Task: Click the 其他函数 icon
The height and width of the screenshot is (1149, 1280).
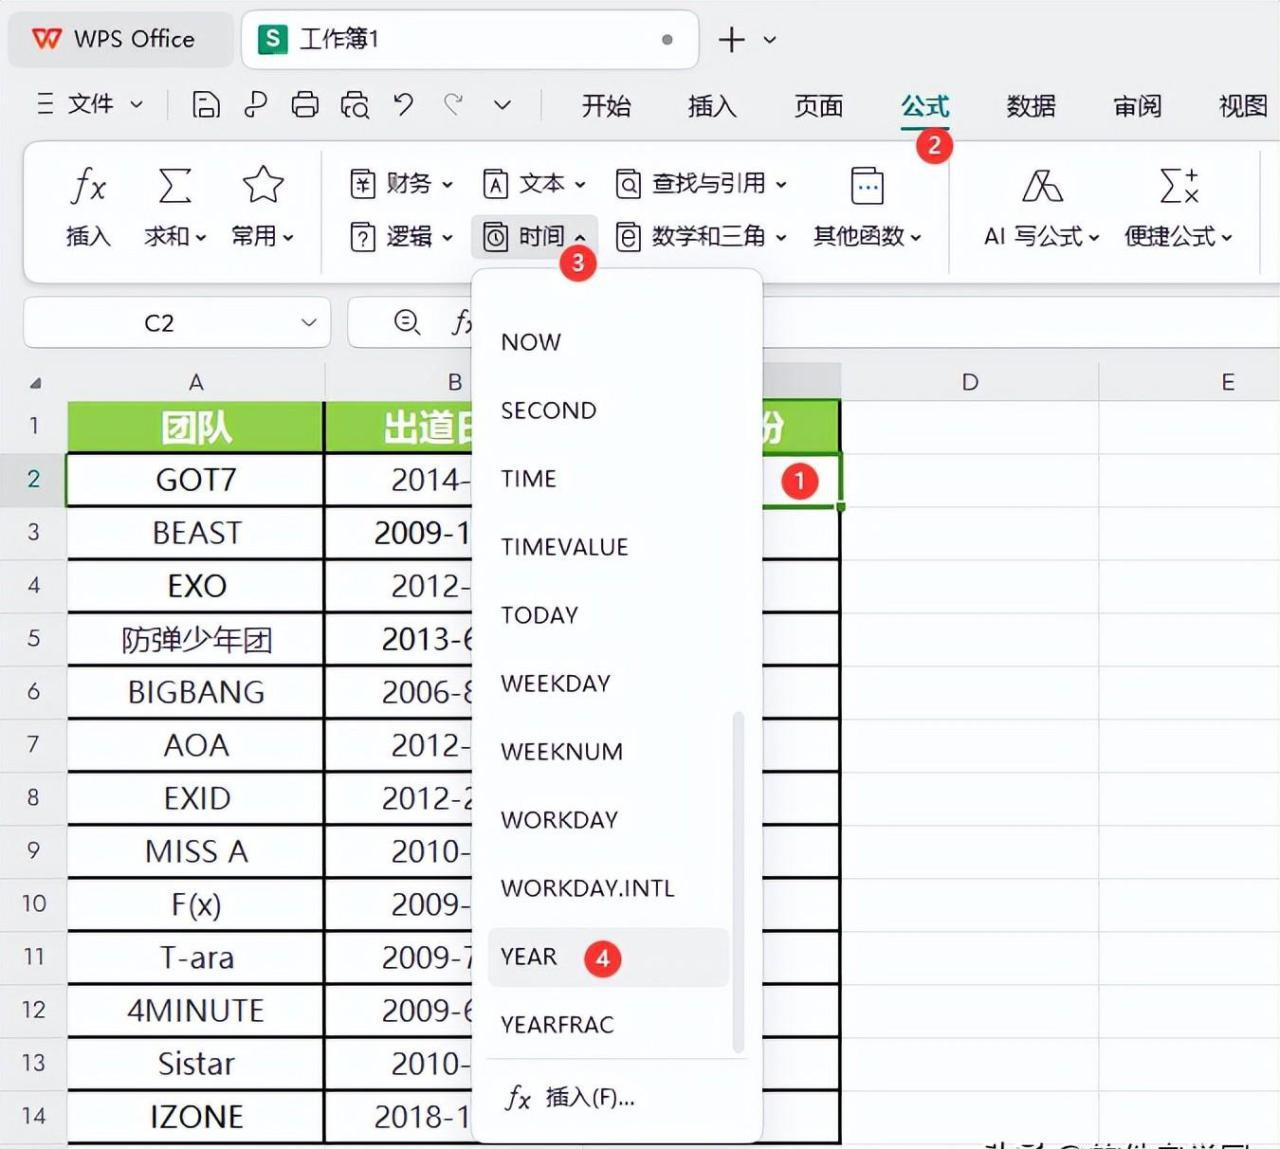Action: (x=867, y=186)
